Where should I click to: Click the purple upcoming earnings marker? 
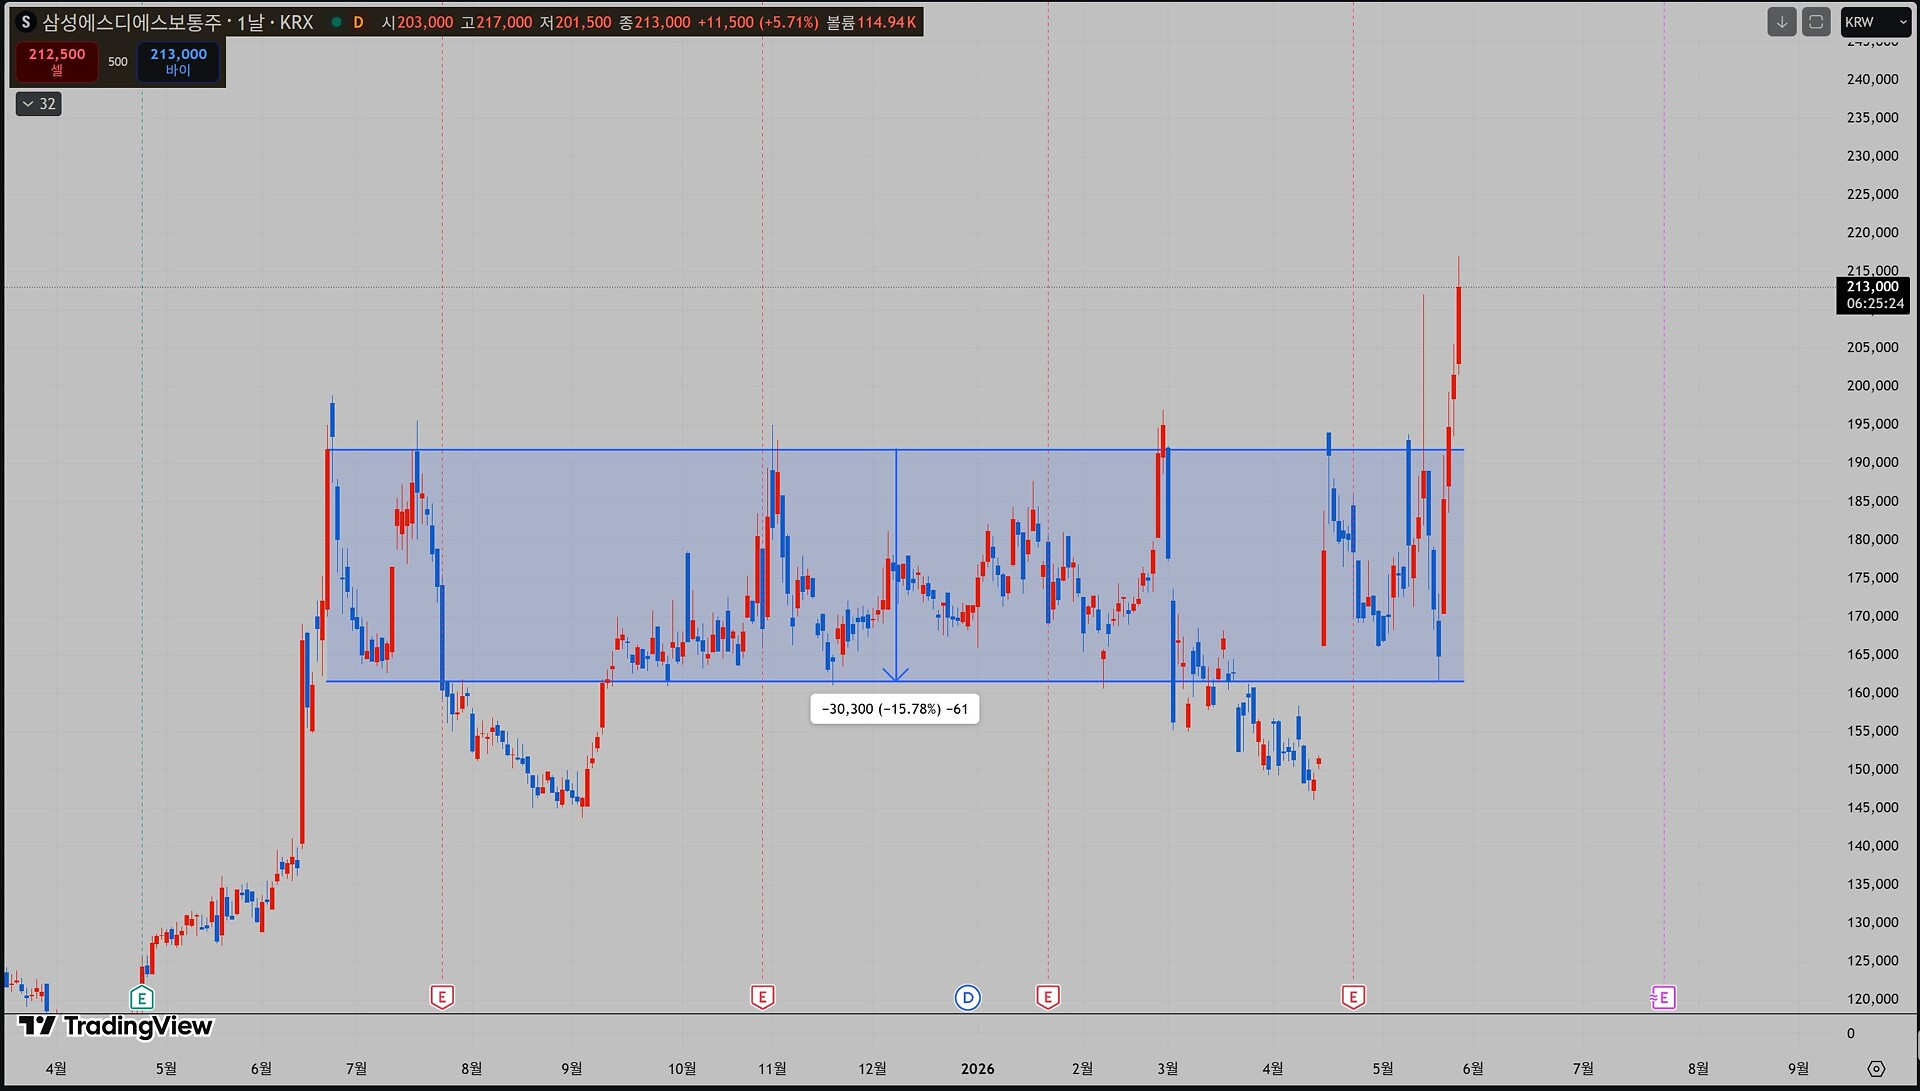1663,997
